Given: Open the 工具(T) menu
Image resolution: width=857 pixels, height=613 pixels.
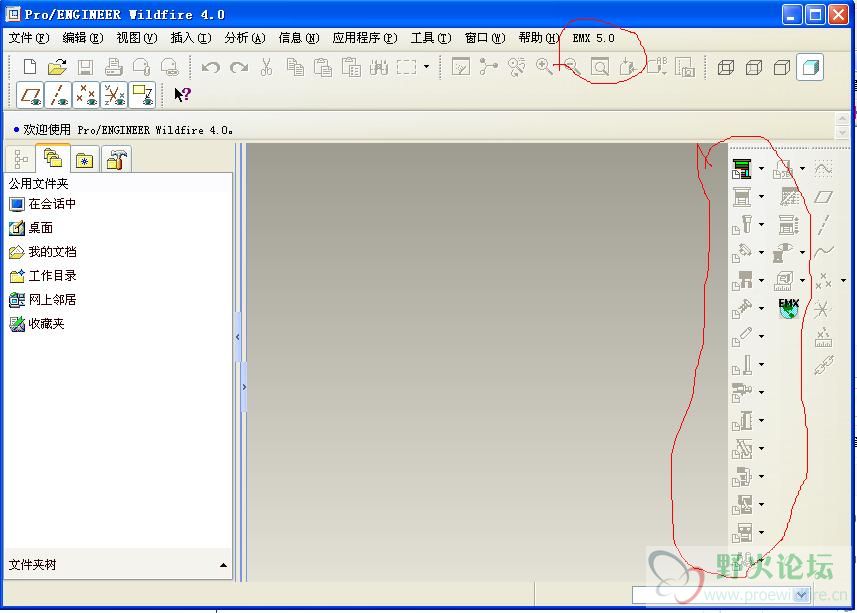Looking at the screenshot, I should [431, 38].
